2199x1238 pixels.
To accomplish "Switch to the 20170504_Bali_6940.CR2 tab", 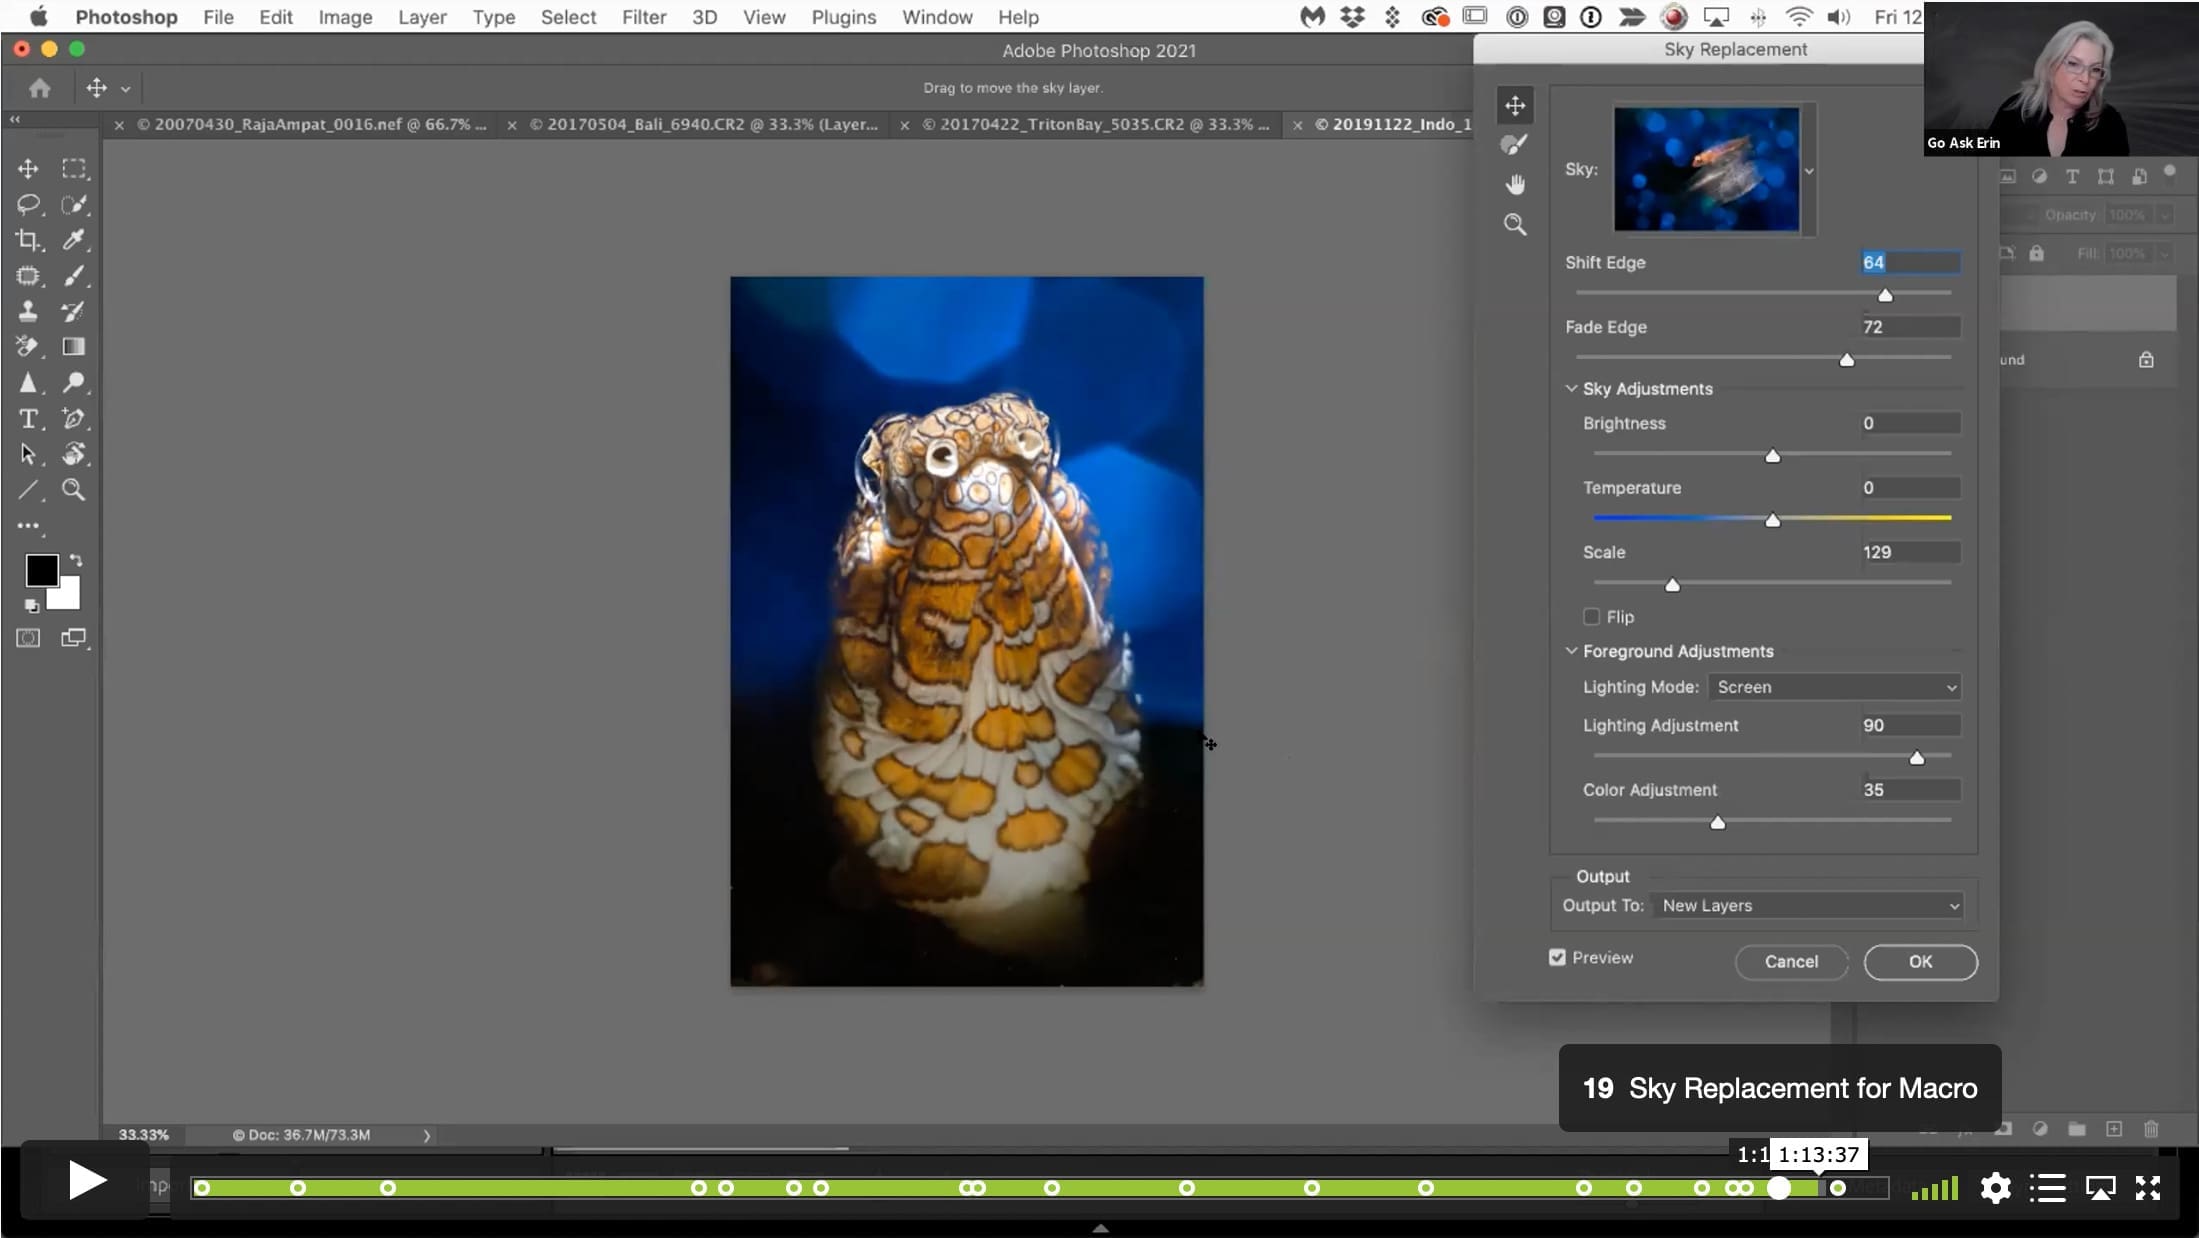I will tap(703, 124).
